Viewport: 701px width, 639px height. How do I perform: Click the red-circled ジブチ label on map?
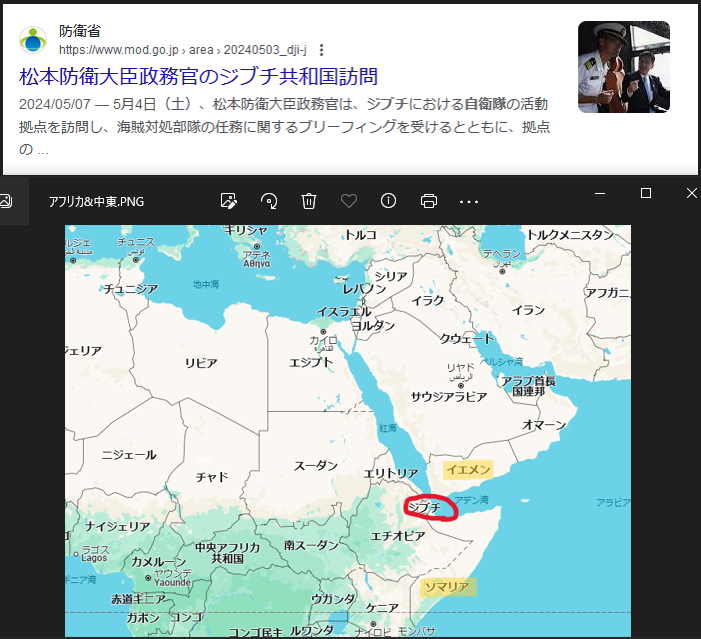click(x=428, y=507)
